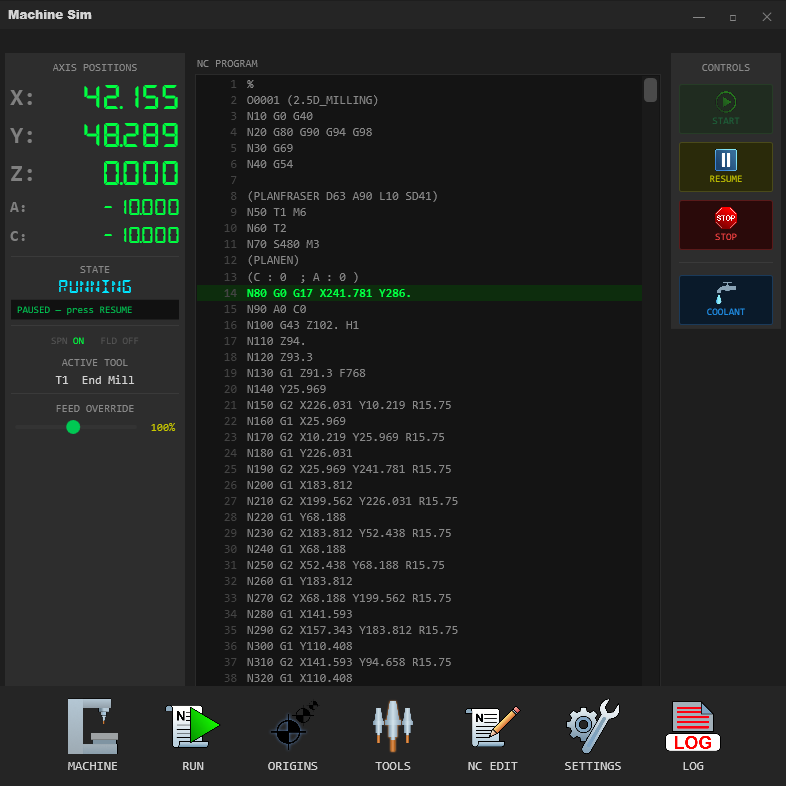Open the LOG file icon
Viewport: 786px width, 786px height.
(x=693, y=726)
